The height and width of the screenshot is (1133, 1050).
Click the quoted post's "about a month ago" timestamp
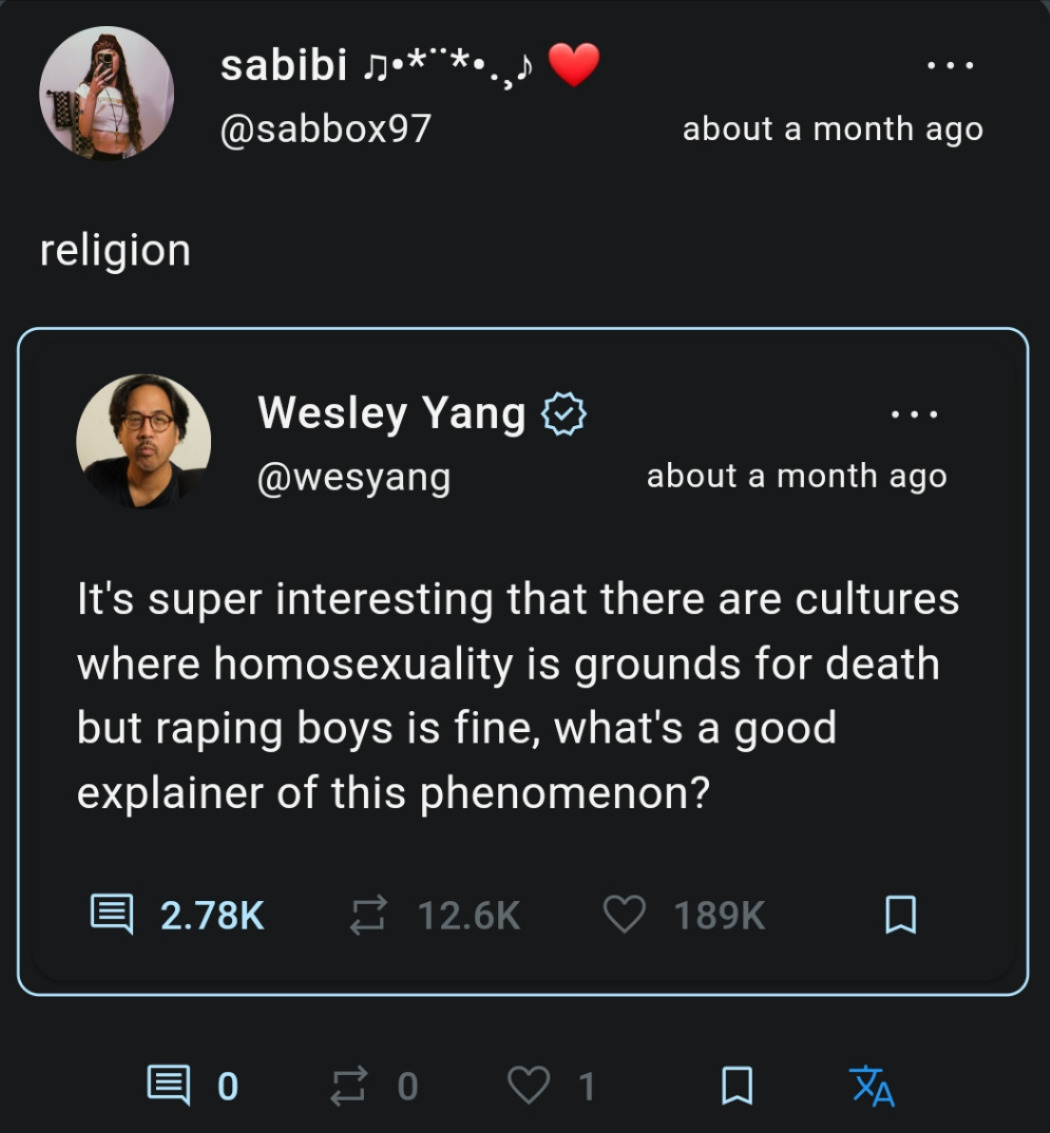(796, 476)
